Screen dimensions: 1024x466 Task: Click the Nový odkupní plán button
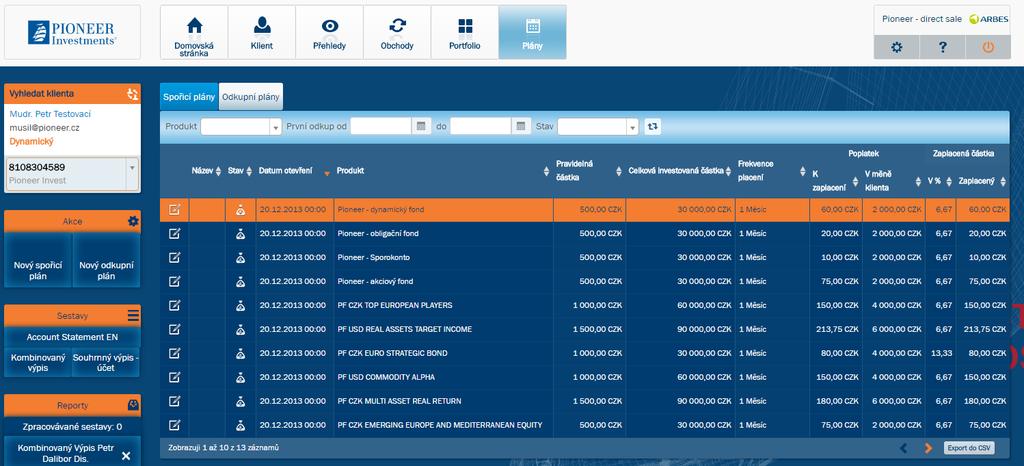106,260
